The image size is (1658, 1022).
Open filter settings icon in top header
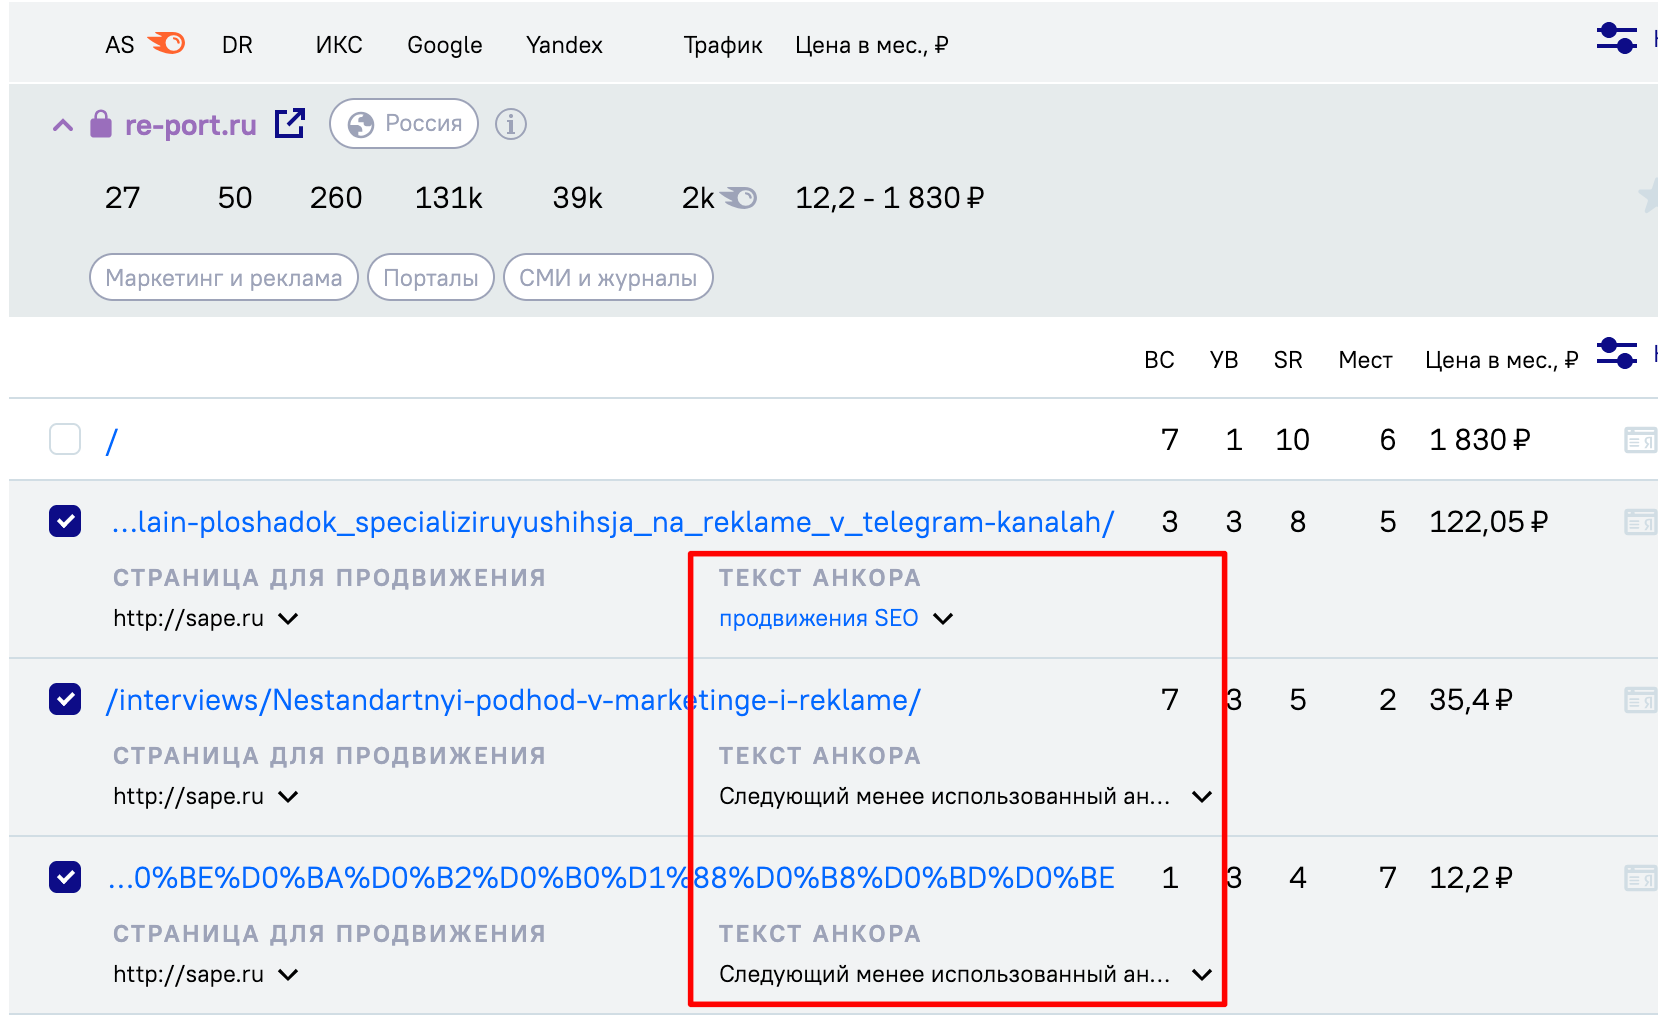pos(1616,39)
